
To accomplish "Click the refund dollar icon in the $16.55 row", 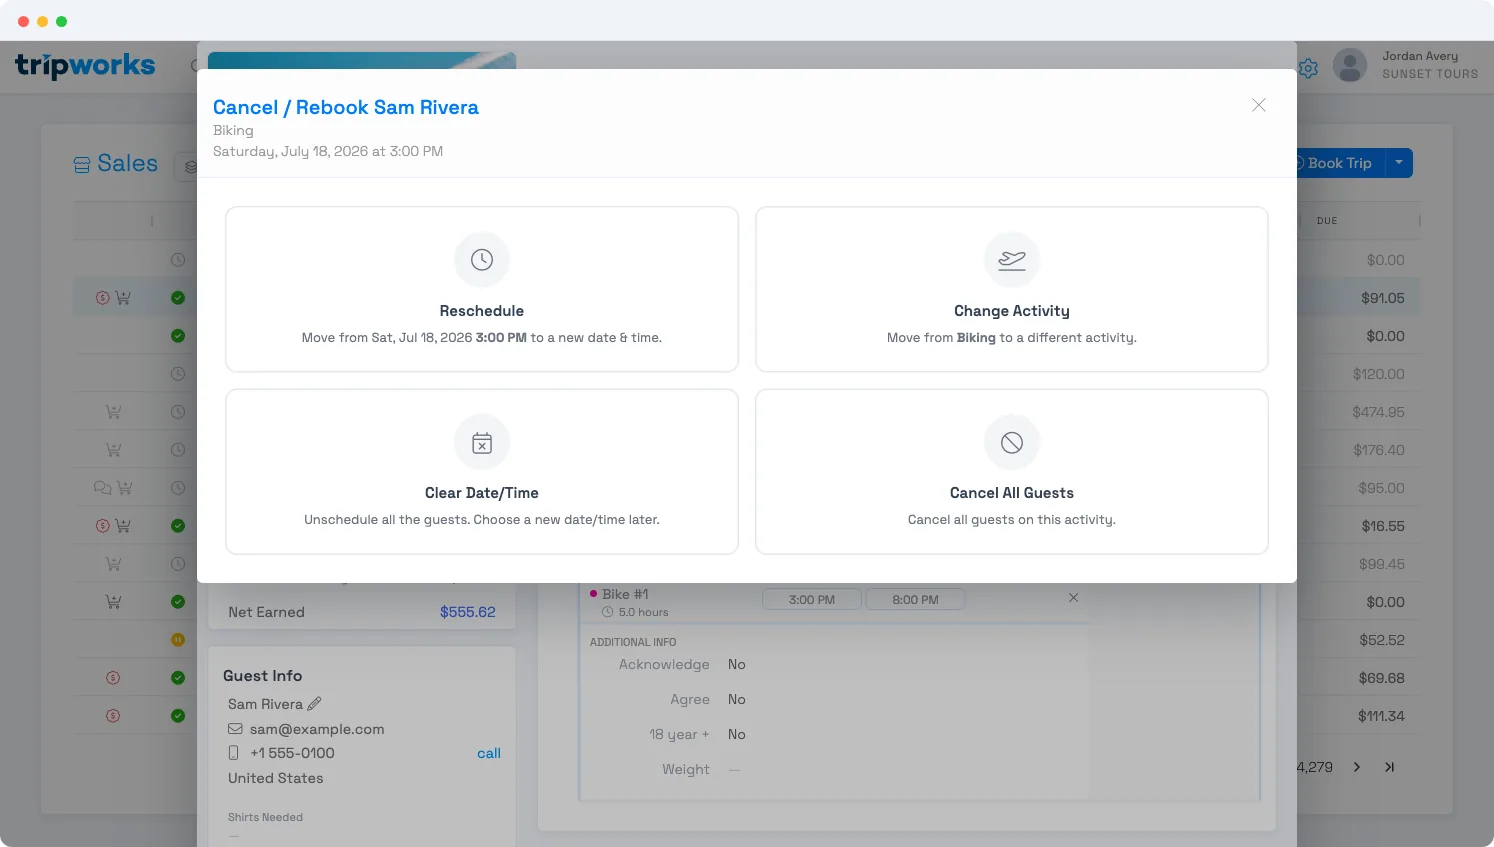I will [102, 526].
